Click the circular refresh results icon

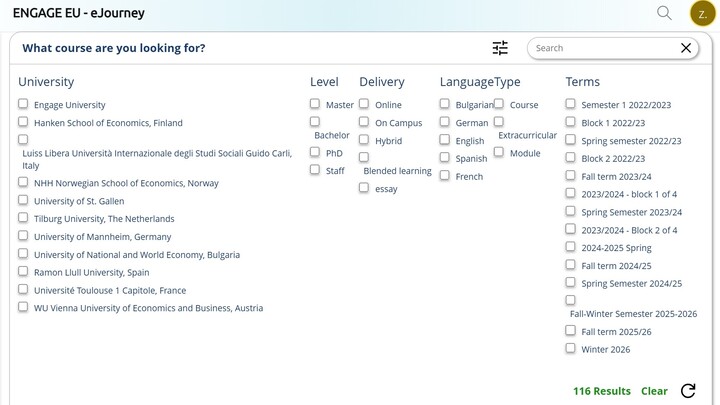688,391
